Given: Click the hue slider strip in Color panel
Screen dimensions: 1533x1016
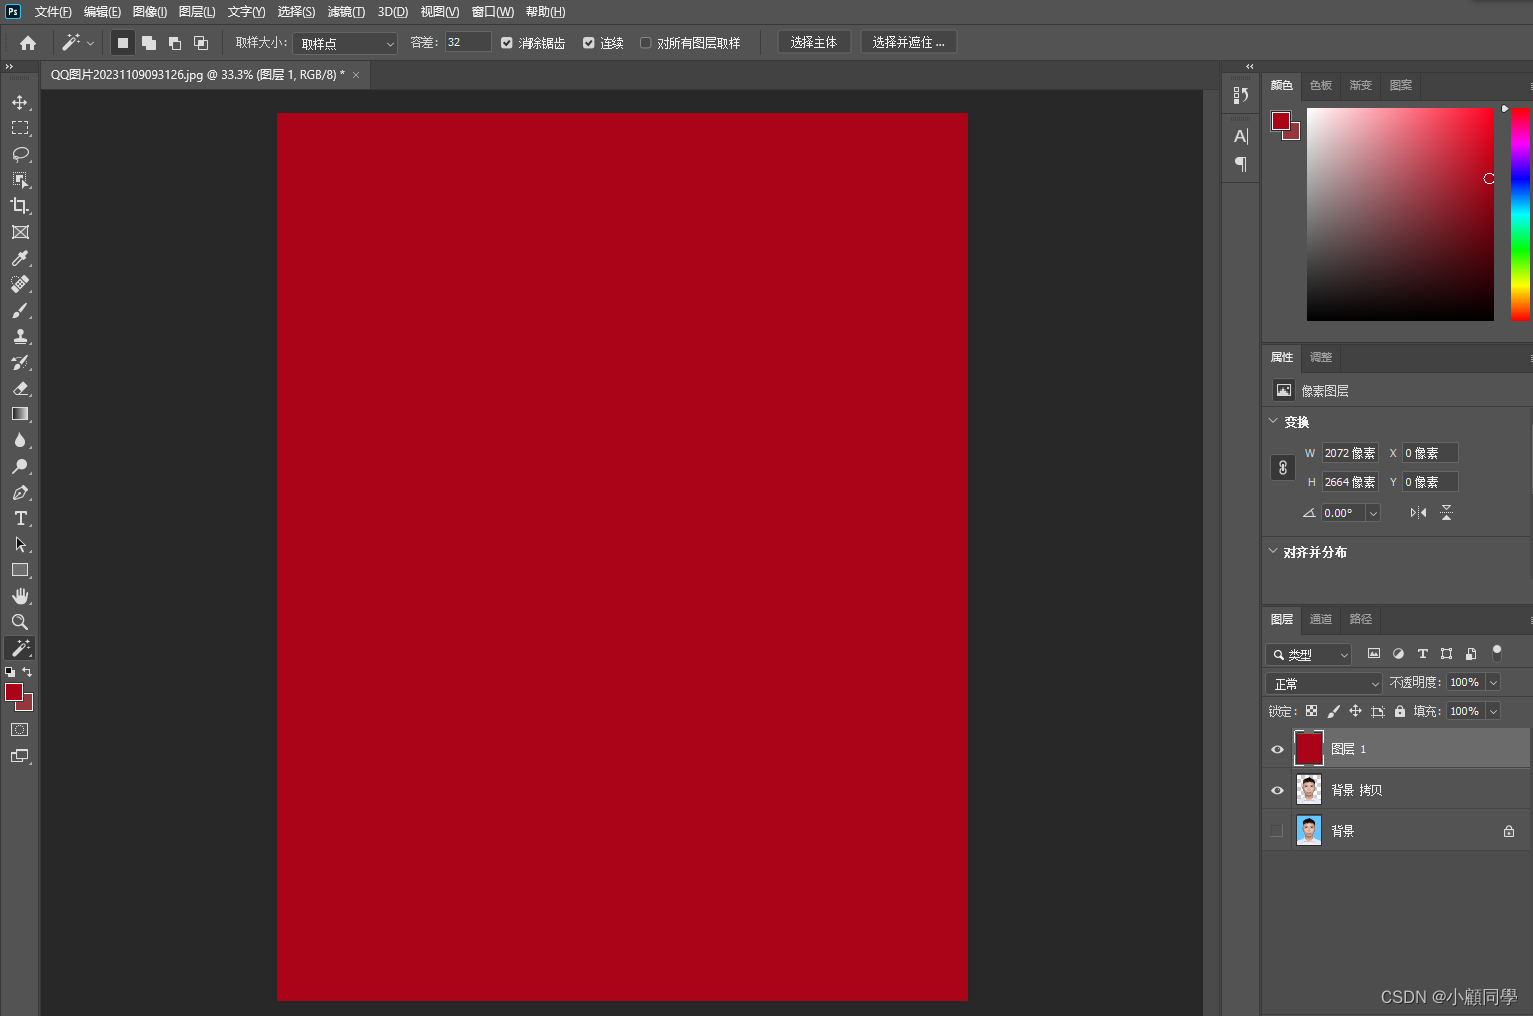Looking at the screenshot, I should pyautogui.click(x=1520, y=214).
